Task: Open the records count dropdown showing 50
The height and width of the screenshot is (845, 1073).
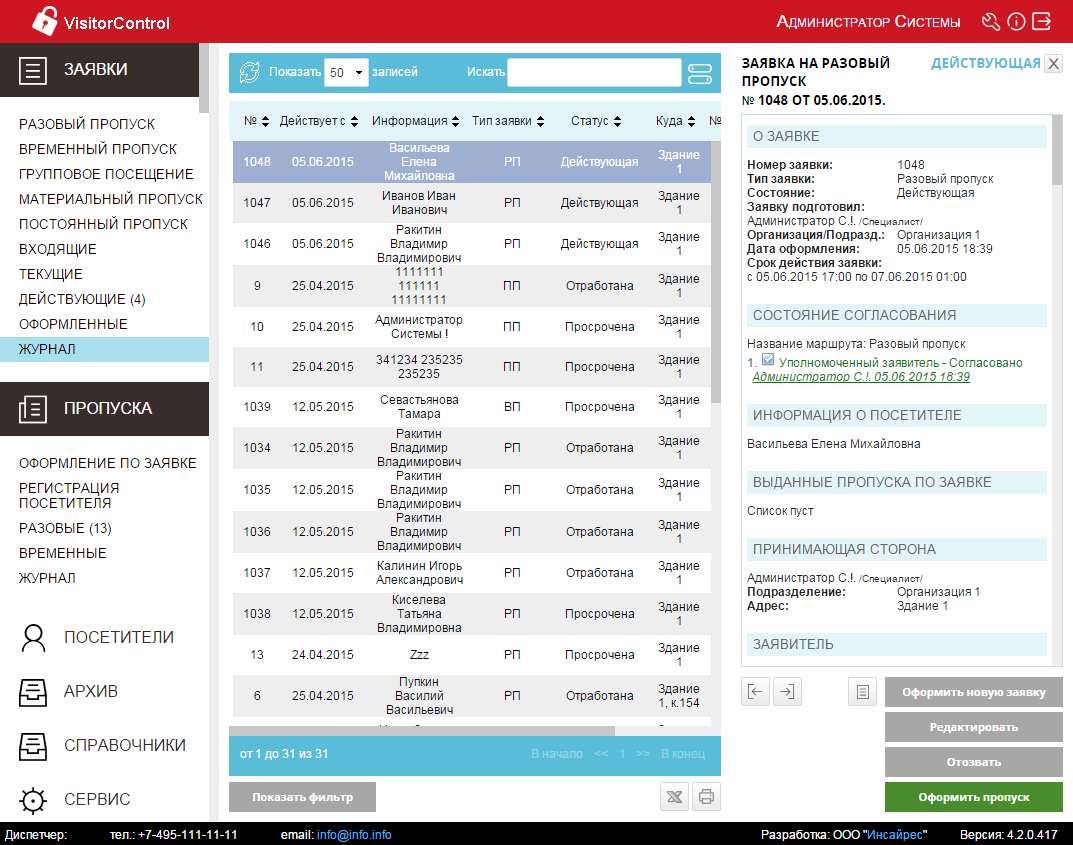Action: pyautogui.click(x=346, y=72)
